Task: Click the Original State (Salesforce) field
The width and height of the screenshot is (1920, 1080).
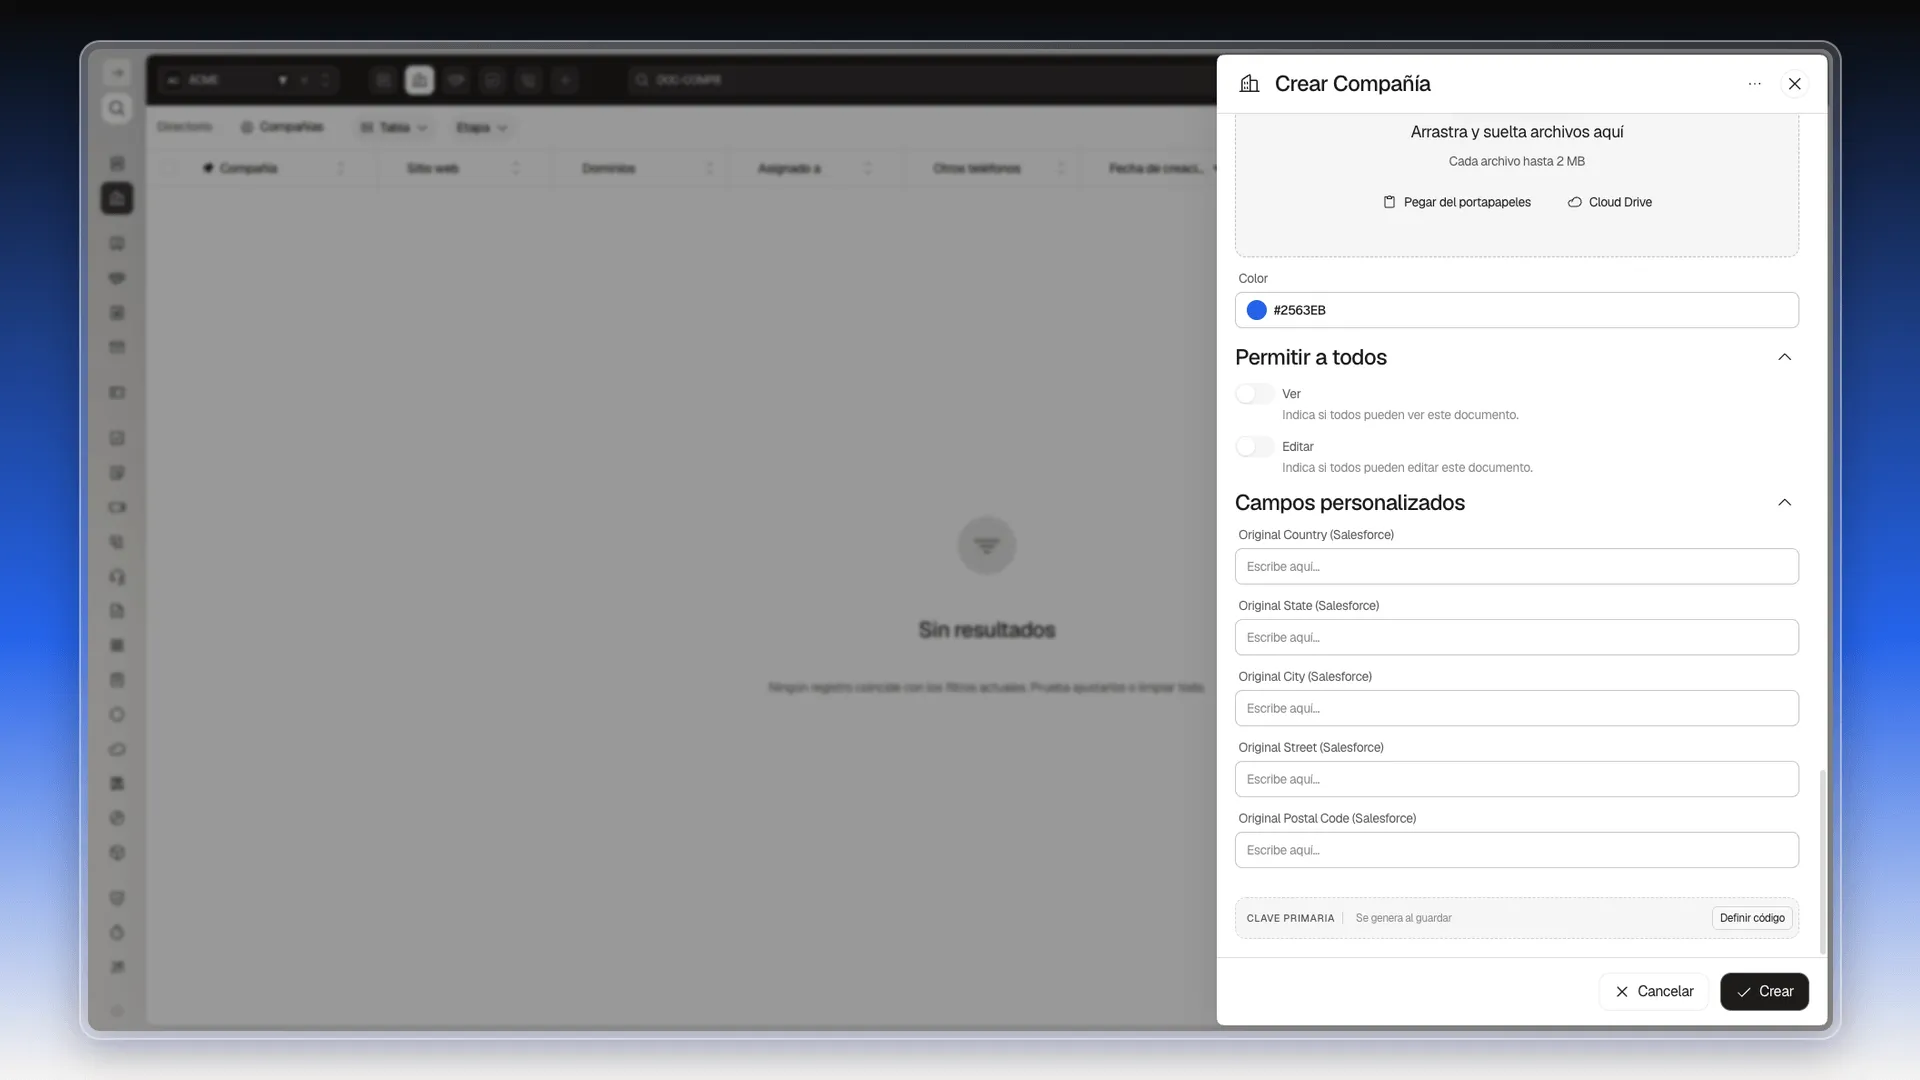Action: (x=1517, y=638)
